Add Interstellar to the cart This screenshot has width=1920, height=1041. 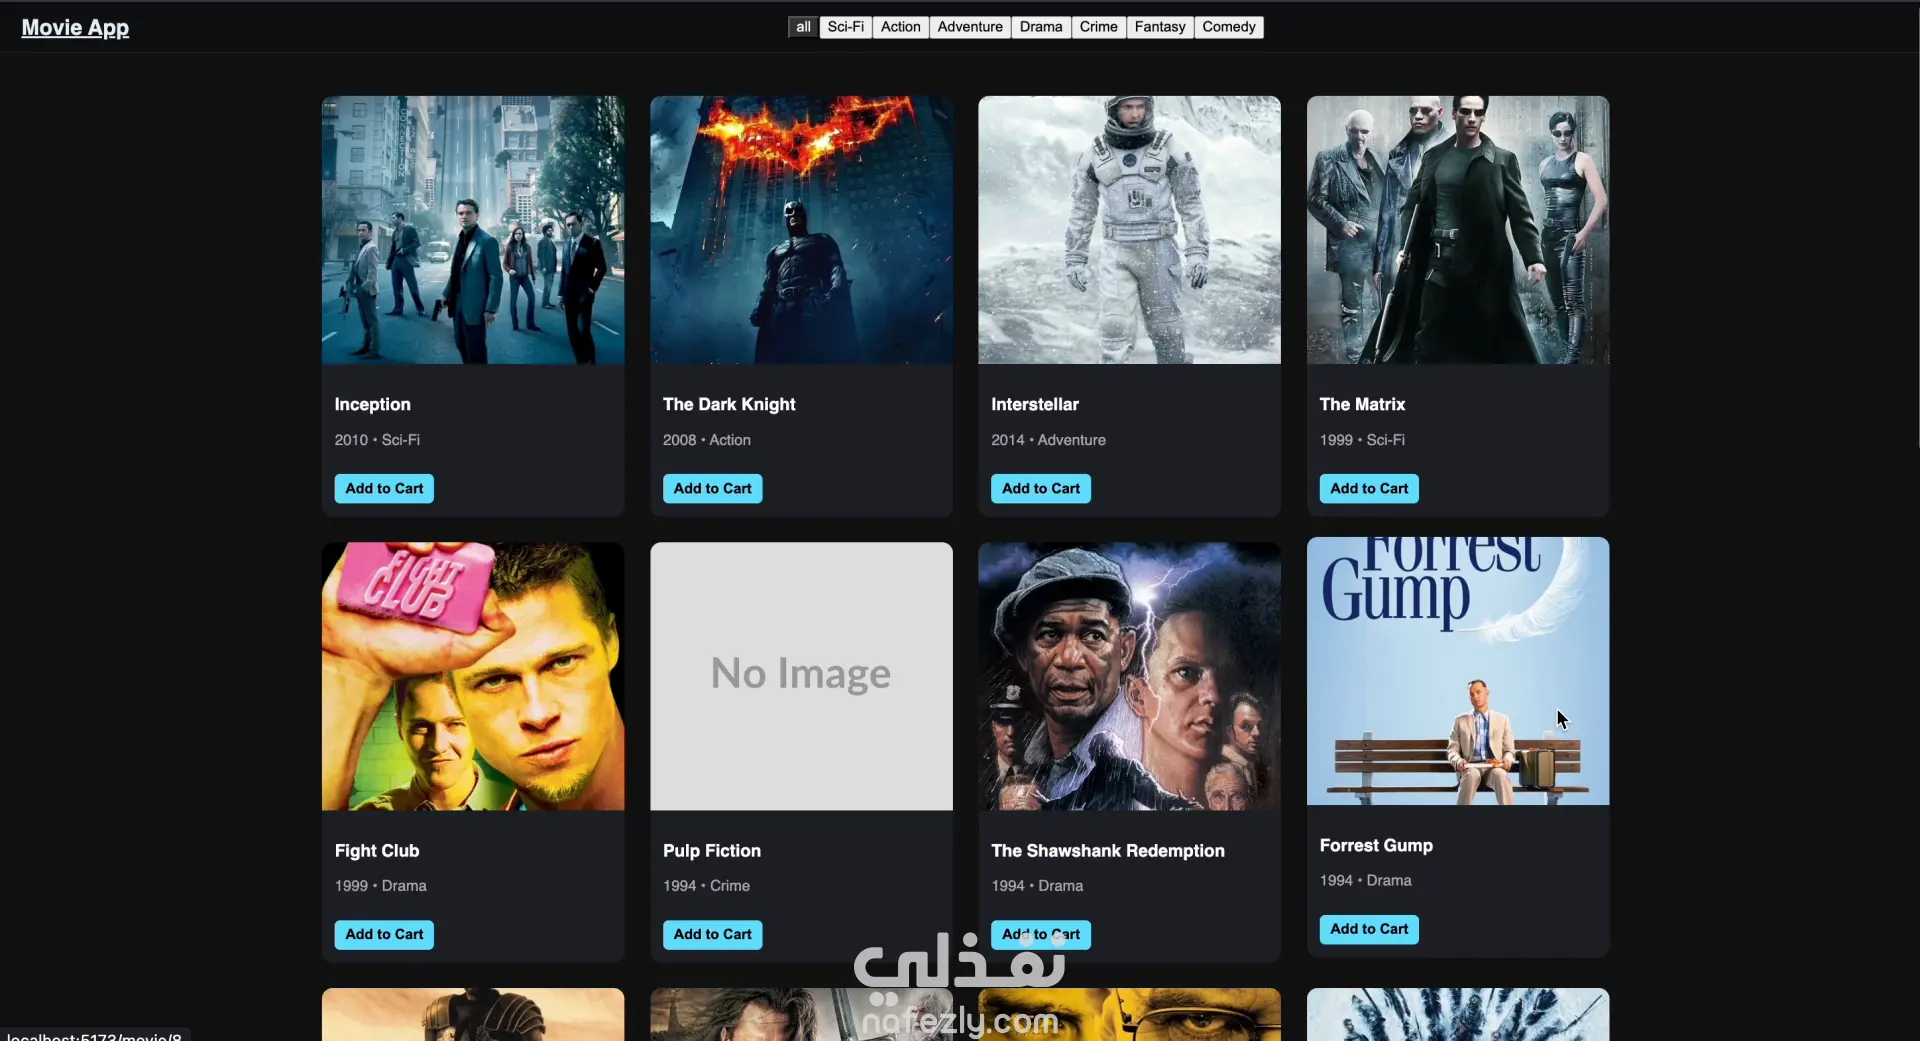tap(1041, 489)
